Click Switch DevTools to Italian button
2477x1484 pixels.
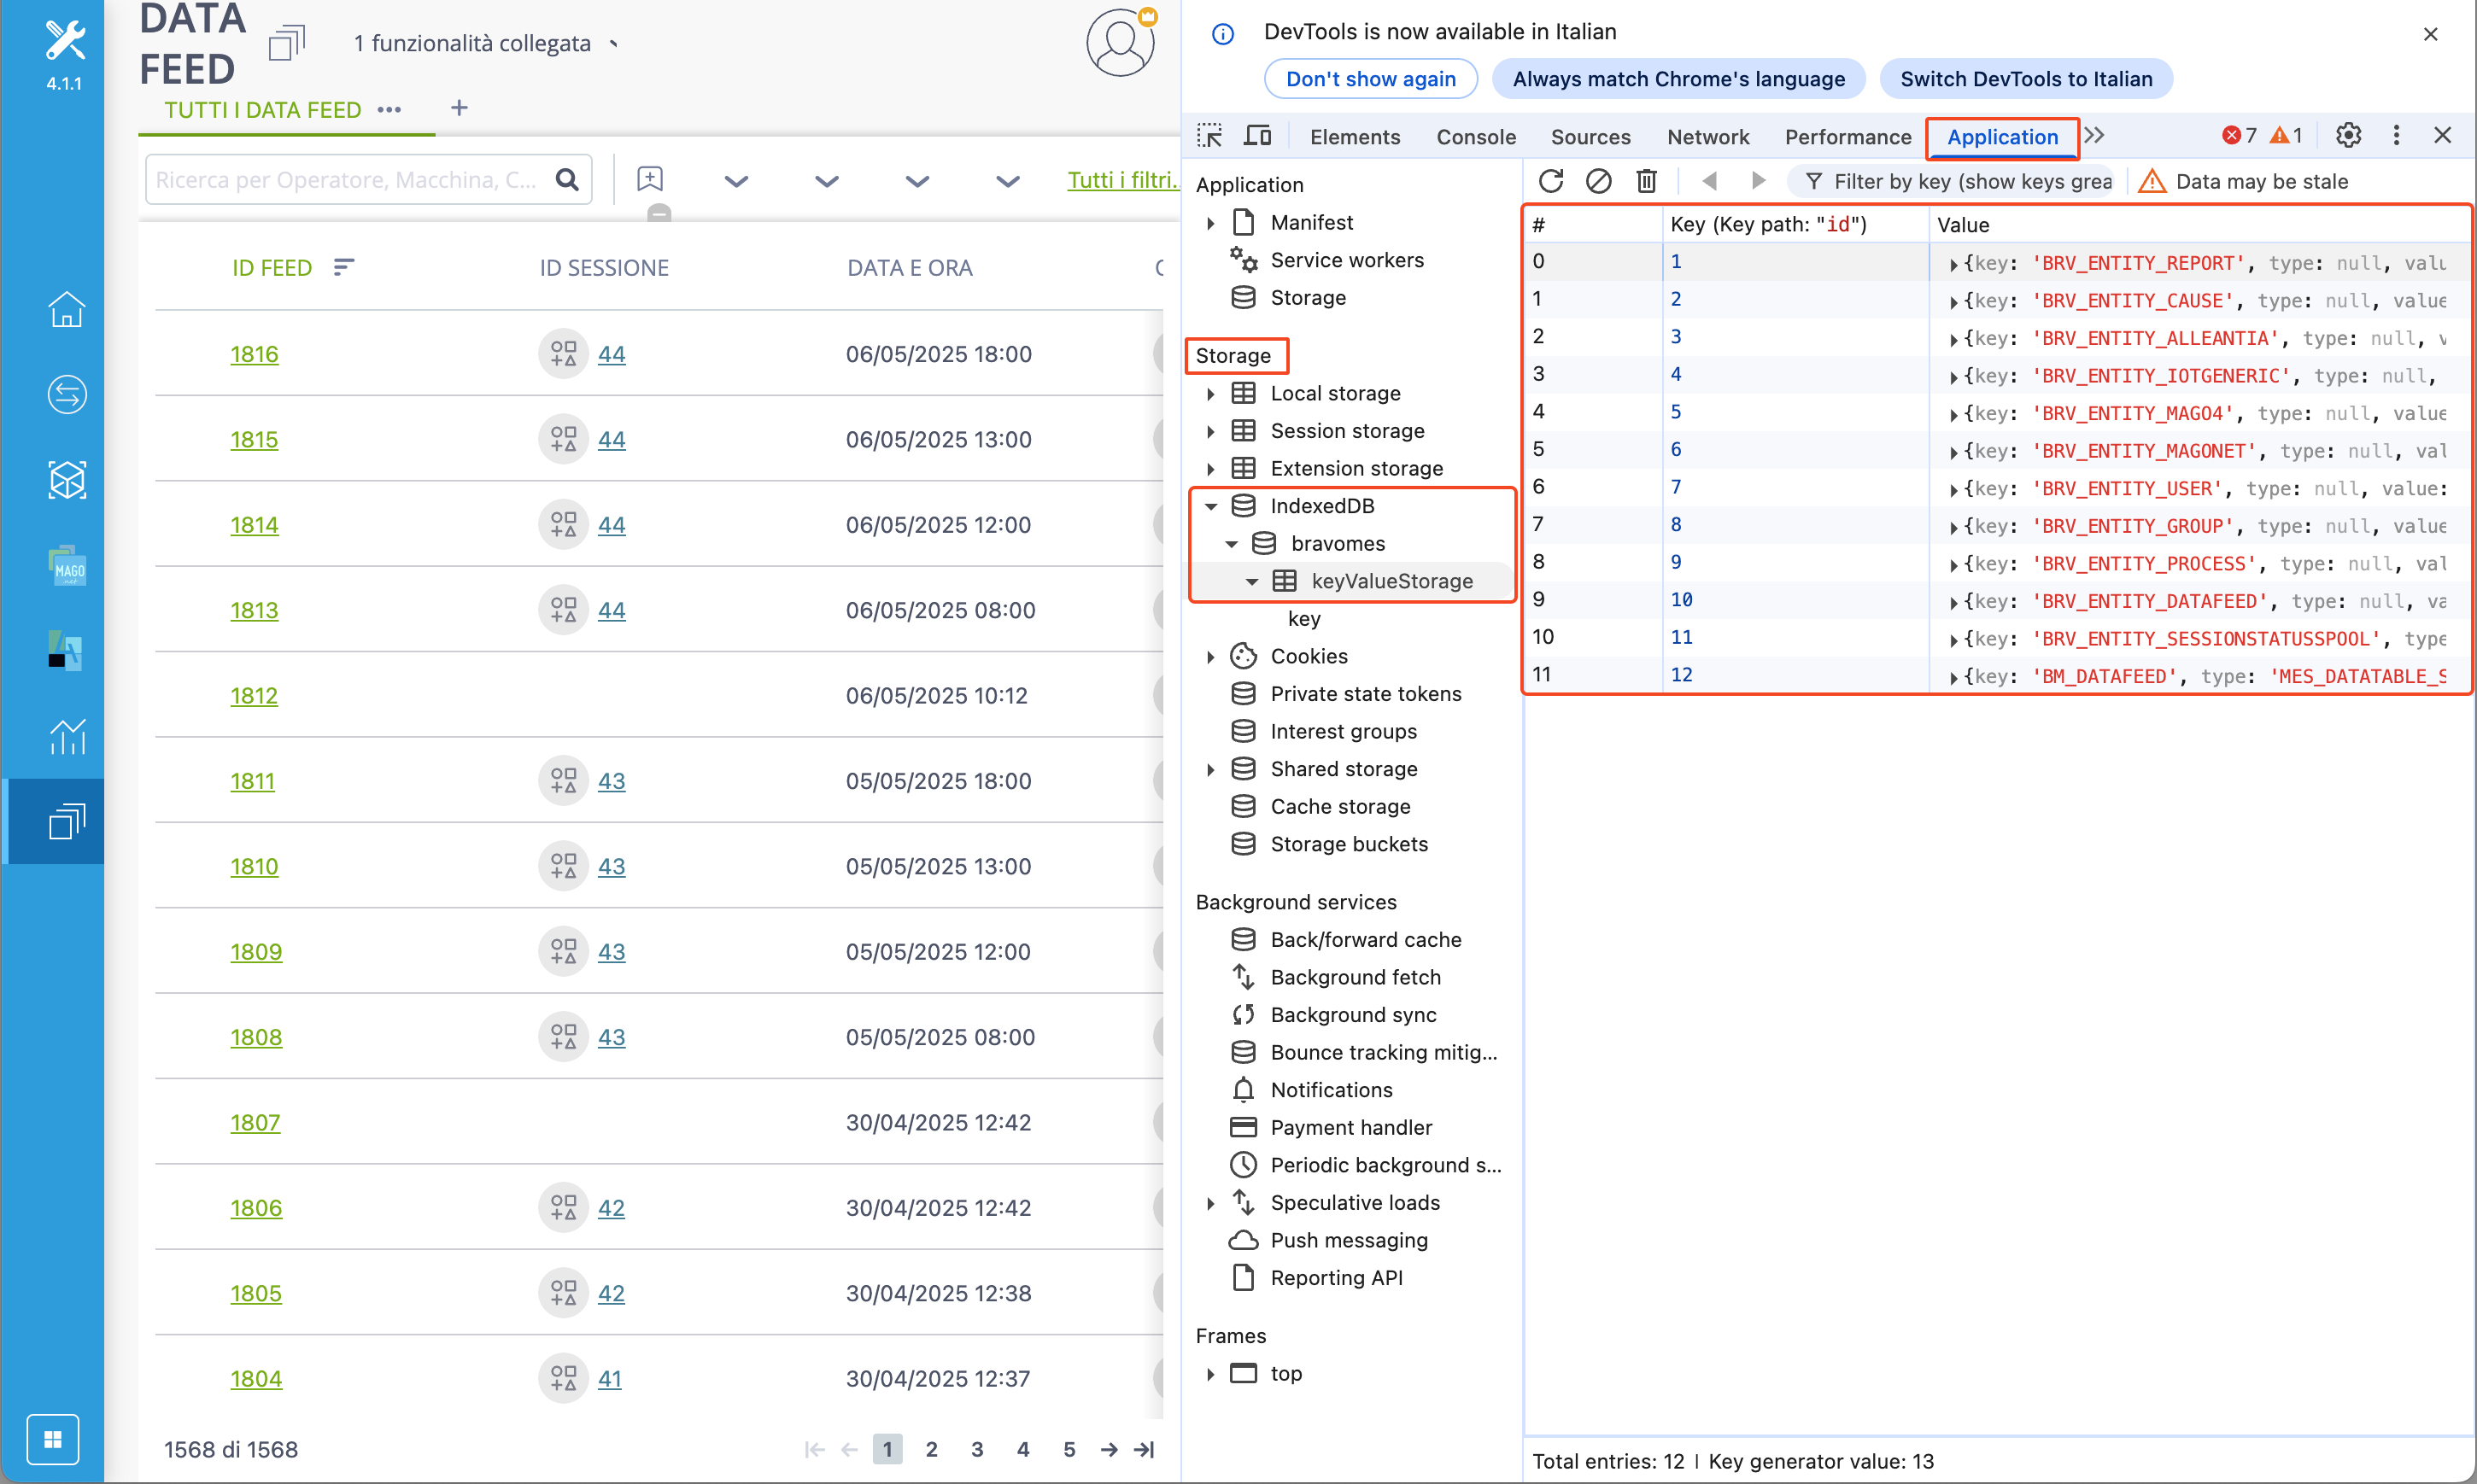tap(2026, 79)
